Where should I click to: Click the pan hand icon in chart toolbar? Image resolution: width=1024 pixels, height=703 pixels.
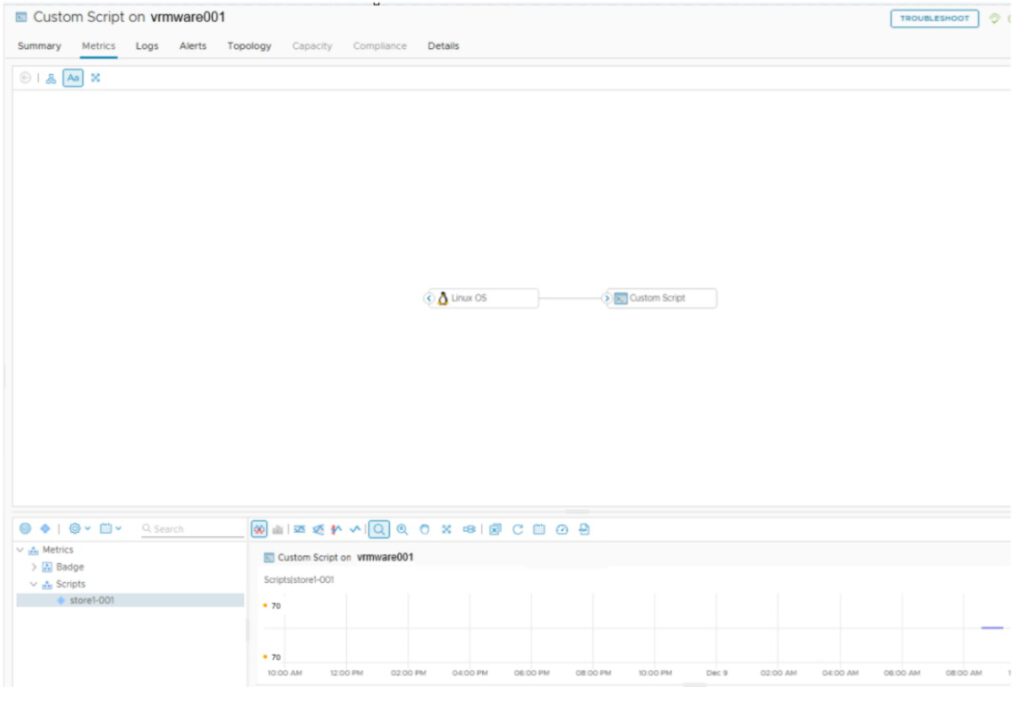coord(424,529)
